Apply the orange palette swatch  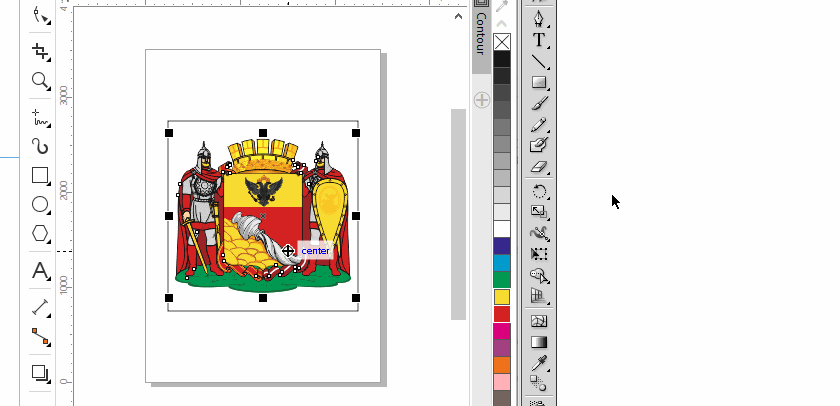[502, 365]
